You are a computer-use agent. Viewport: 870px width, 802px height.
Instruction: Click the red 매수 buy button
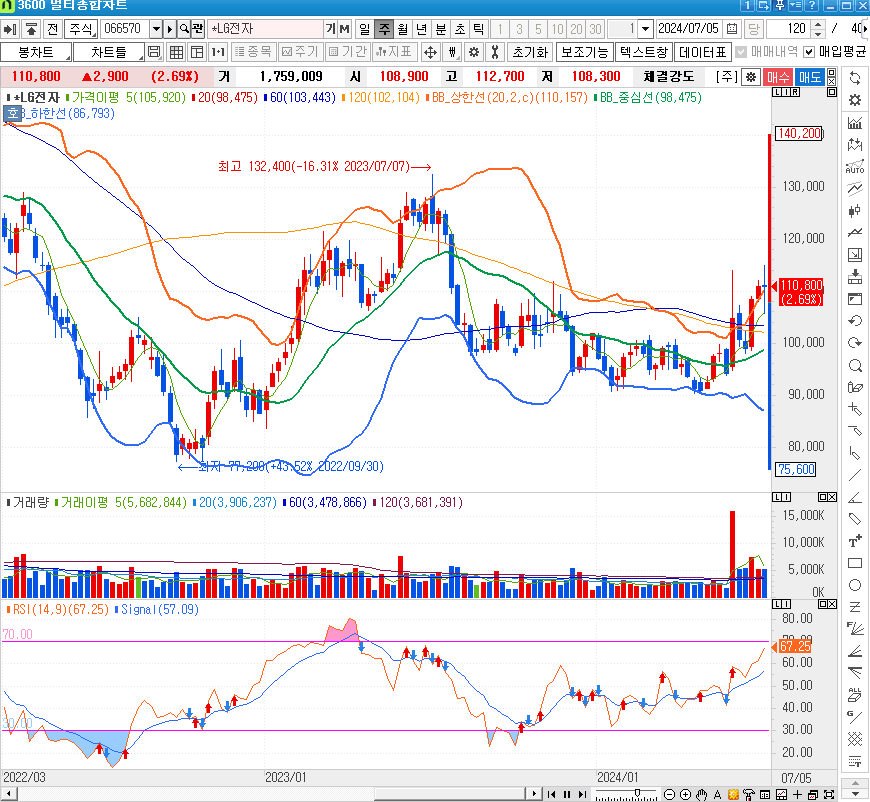coord(778,77)
